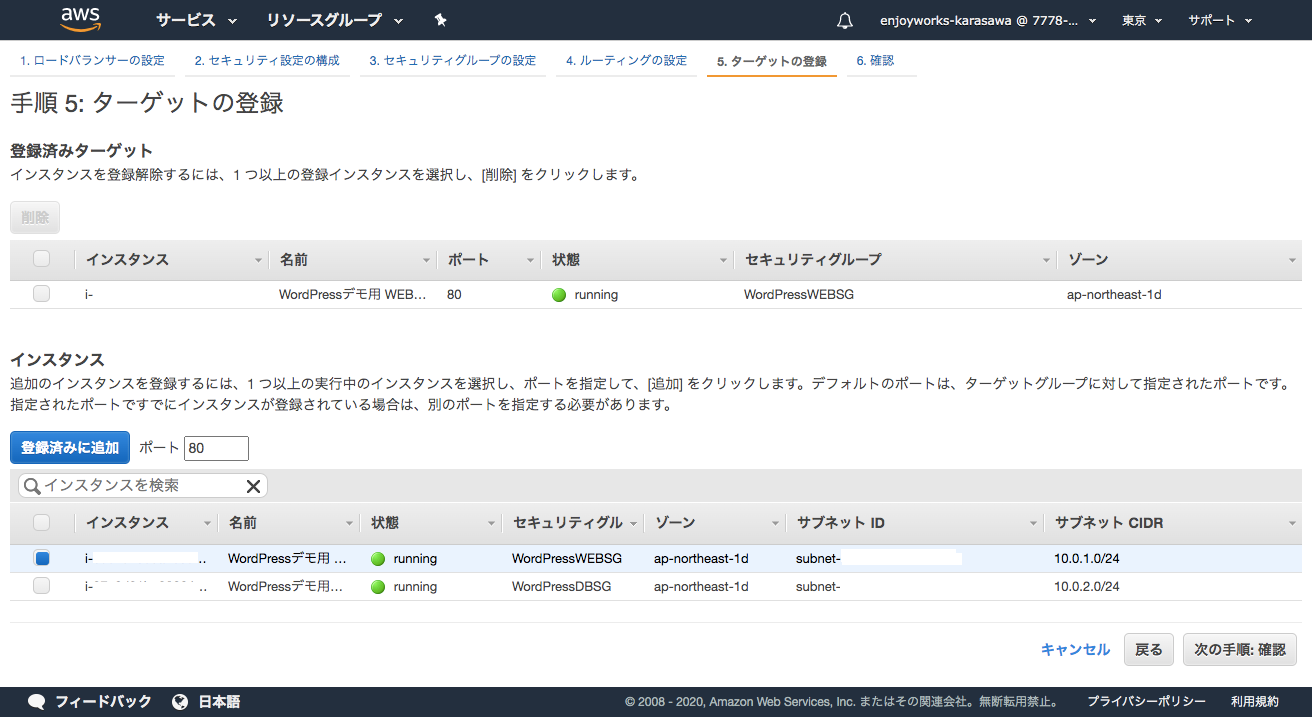Click 次の手順: 確認 button
Image resolution: width=1312 pixels, height=717 pixels.
coord(1240,649)
